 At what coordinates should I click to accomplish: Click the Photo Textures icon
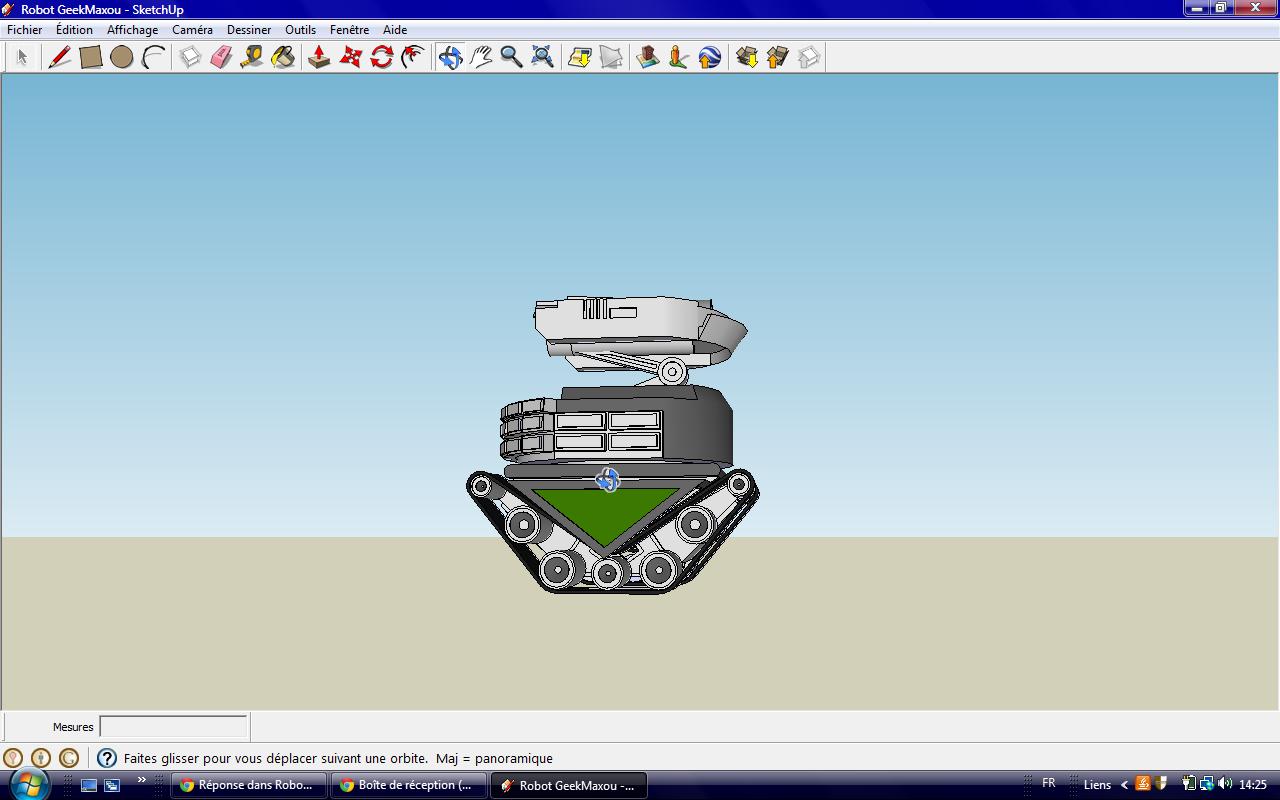tap(678, 57)
